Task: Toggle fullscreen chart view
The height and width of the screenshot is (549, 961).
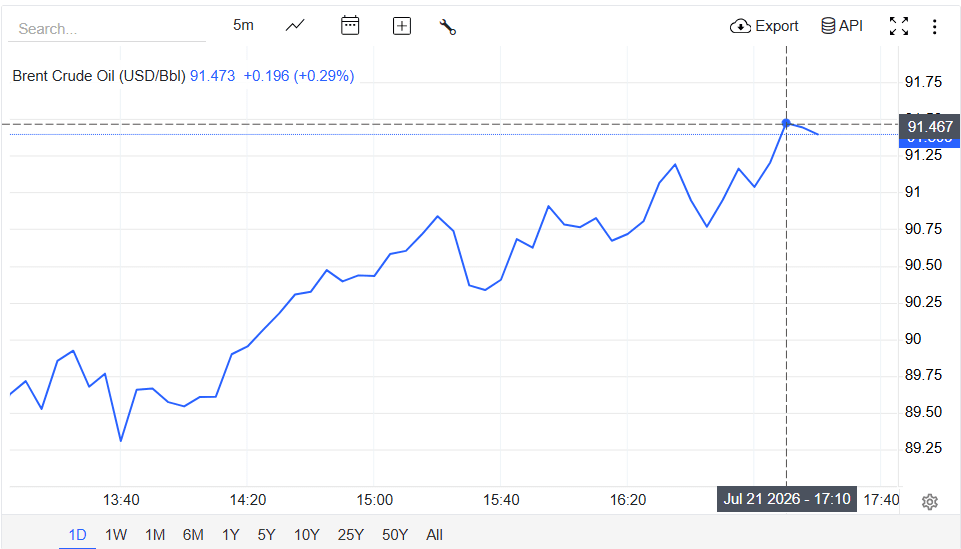Action: tap(898, 26)
